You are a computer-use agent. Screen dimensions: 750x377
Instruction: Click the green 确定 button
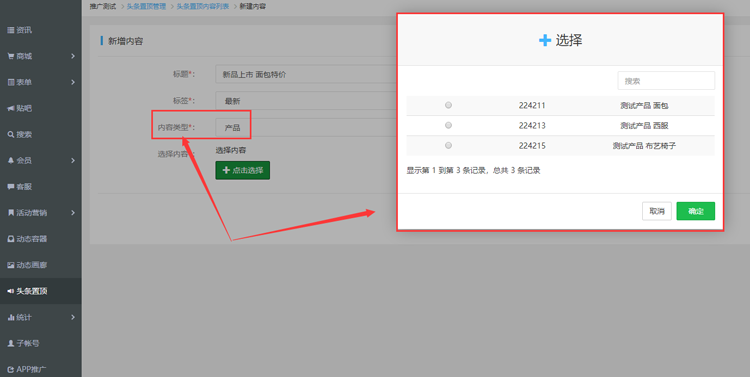coord(695,211)
